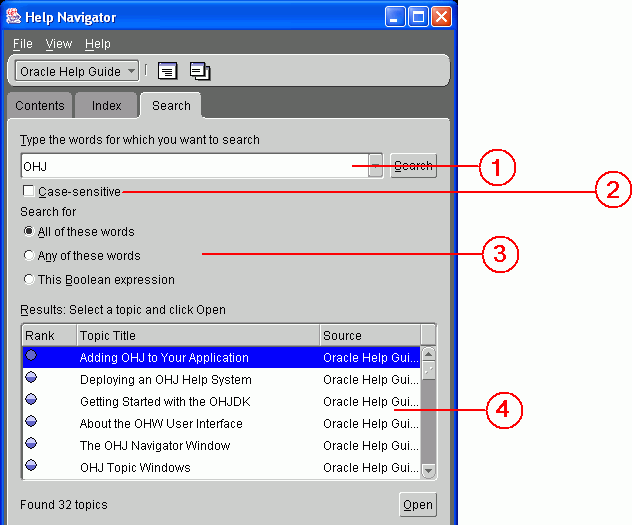Image resolution: width=632 pixels, height=525 pixels.
Task: Select result 'About the OHW User Interface'
Action: [221, 423]
